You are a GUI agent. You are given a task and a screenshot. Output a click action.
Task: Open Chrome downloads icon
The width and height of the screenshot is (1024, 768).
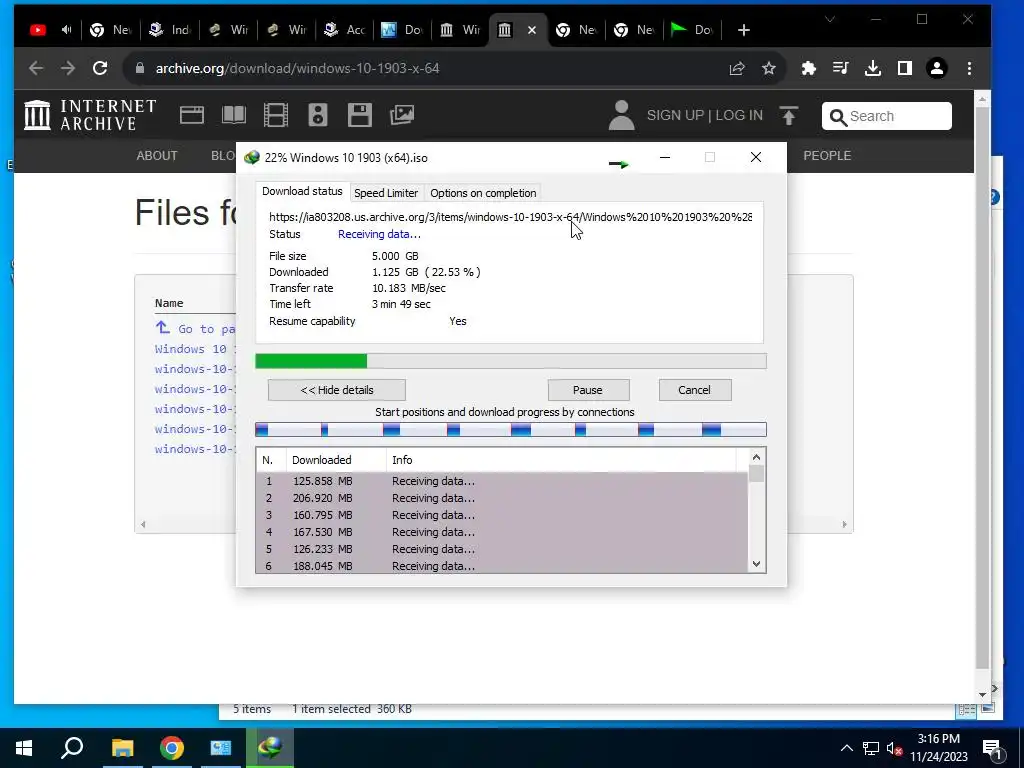[872, 68]
